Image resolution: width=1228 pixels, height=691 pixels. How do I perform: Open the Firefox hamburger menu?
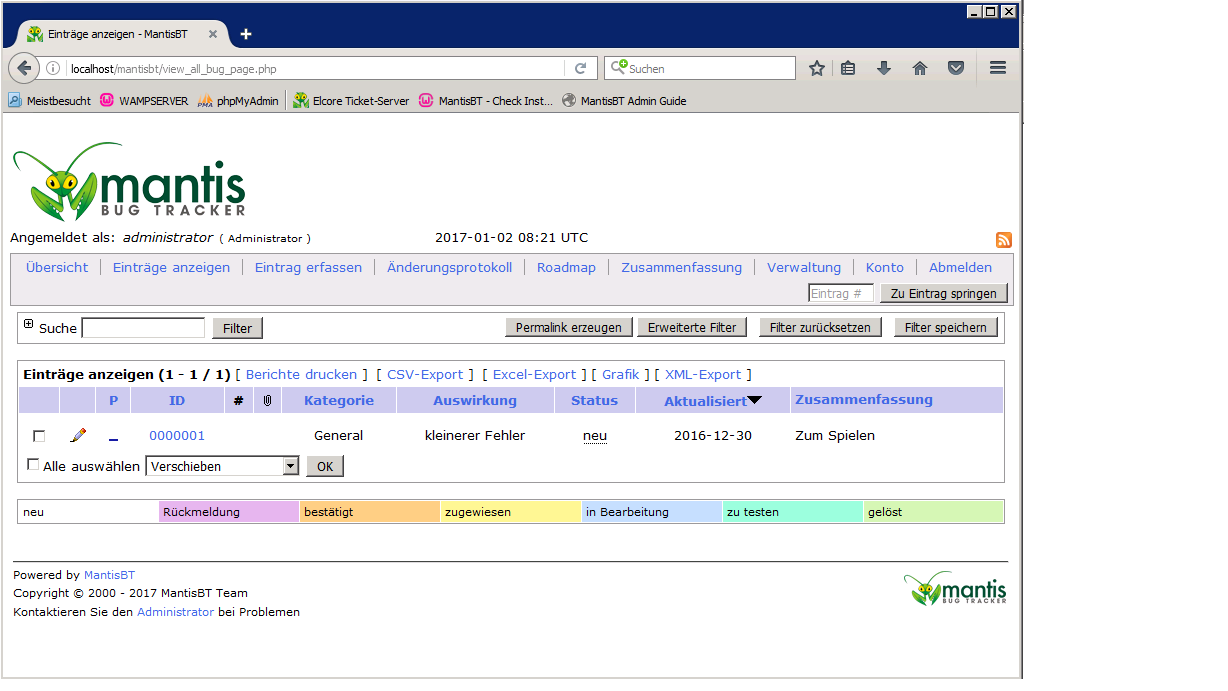pos(997,69)
